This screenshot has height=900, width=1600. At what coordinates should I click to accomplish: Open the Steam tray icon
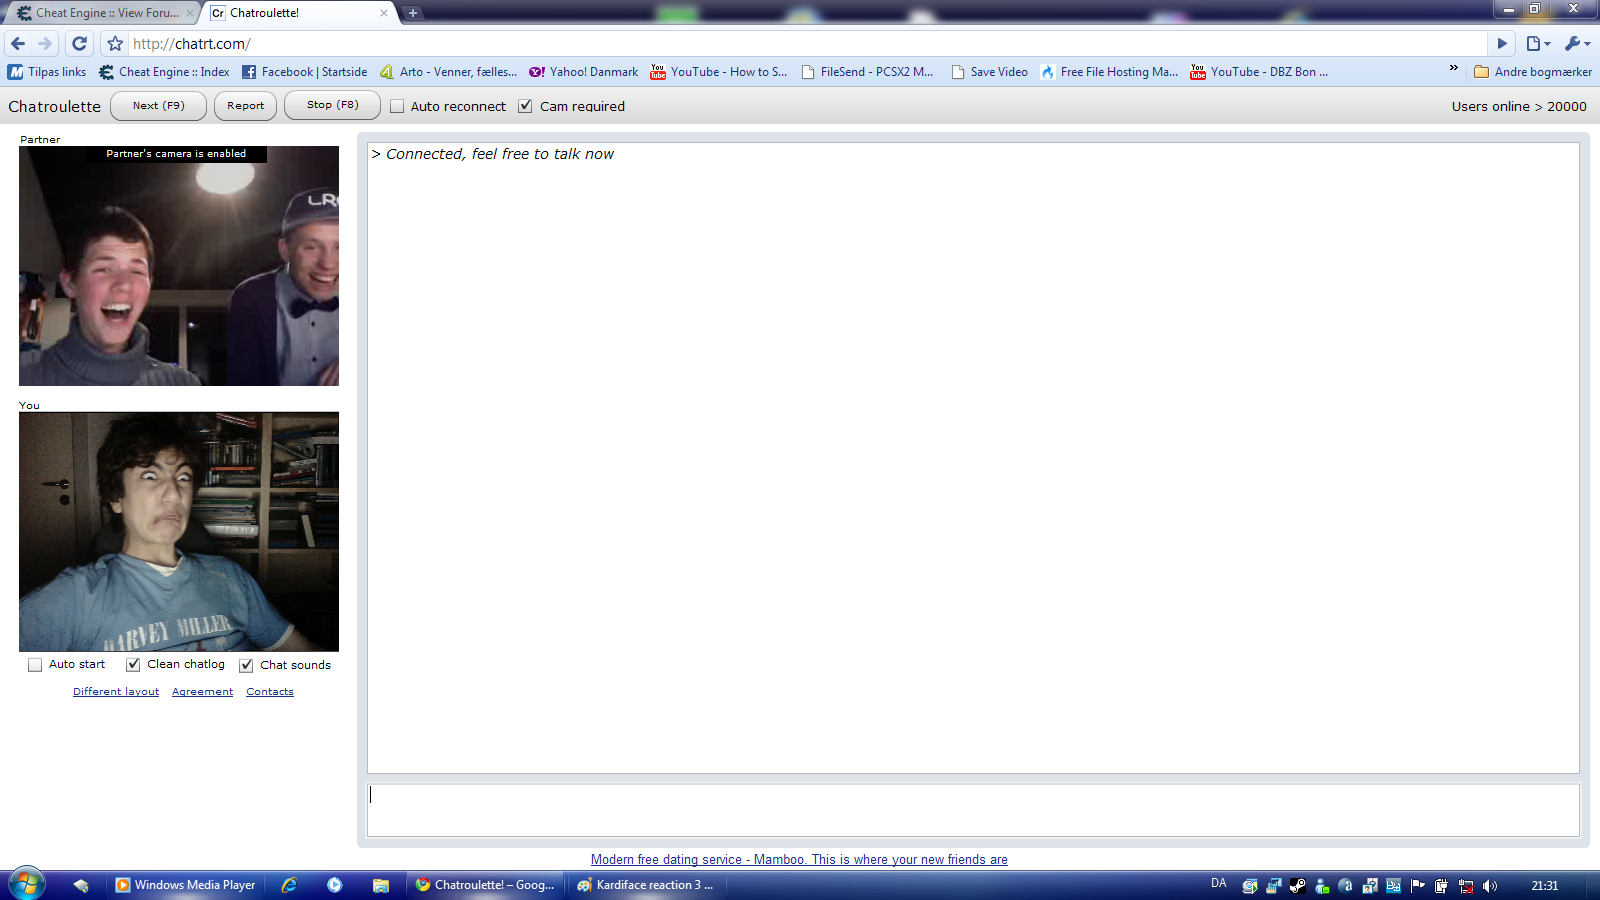pos(1297,885)
